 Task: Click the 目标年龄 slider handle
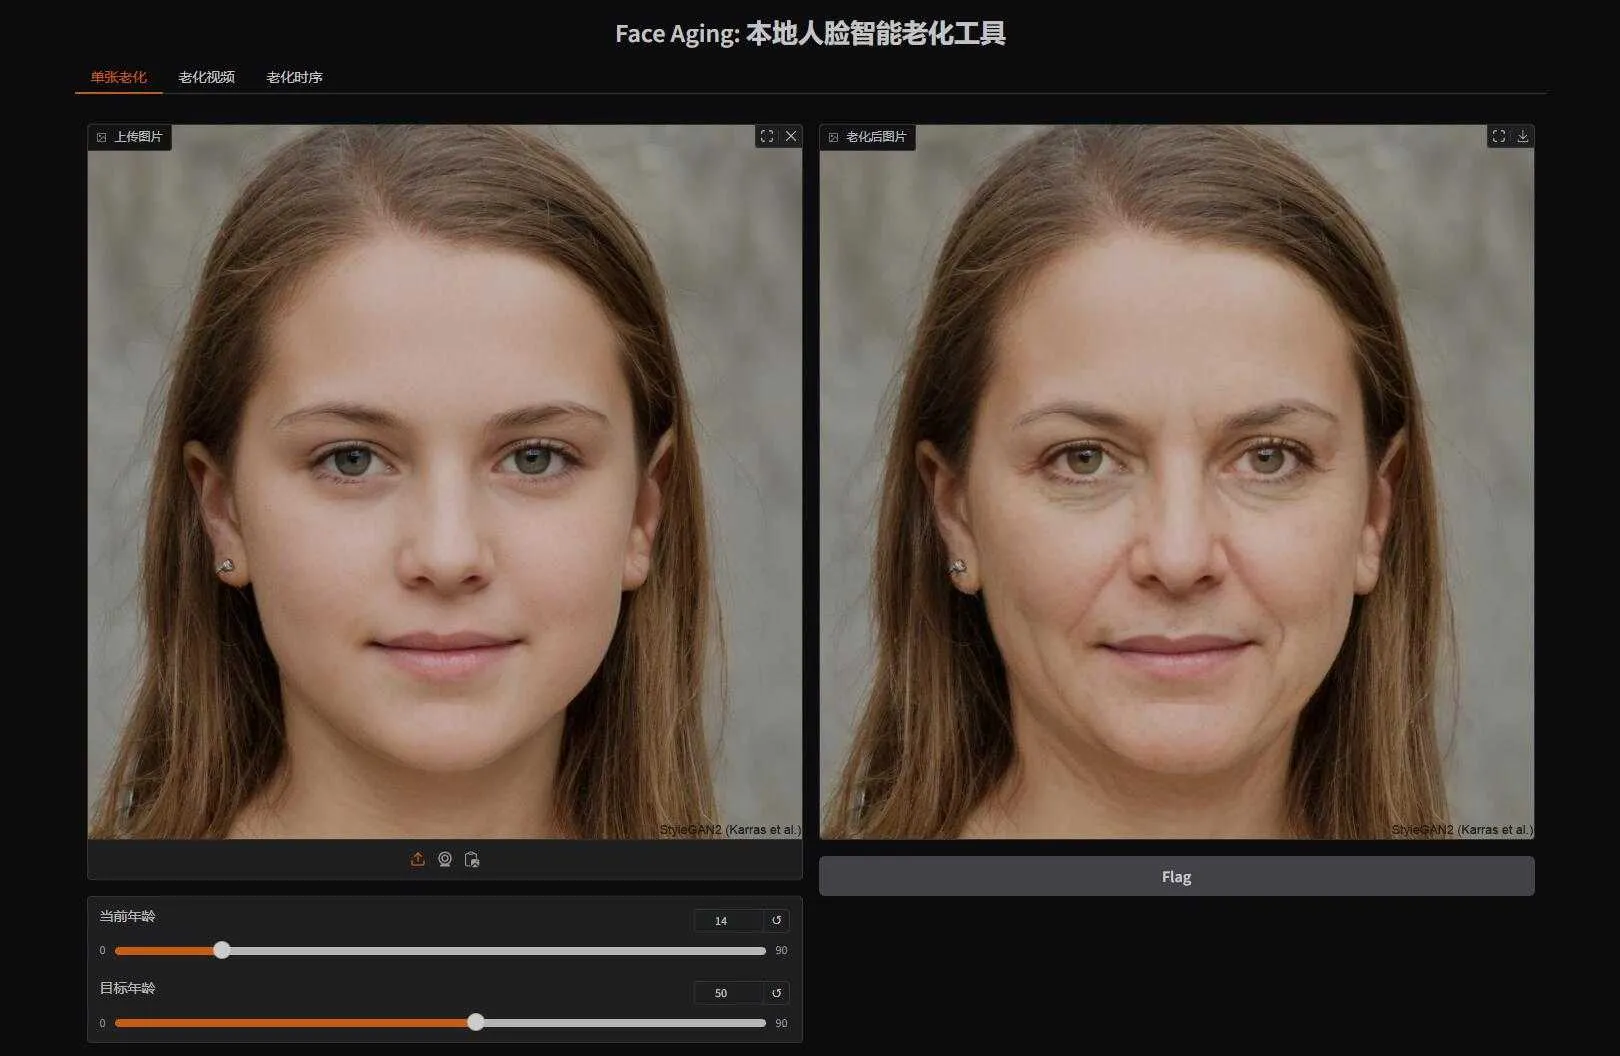click(x=476, y=1023)
